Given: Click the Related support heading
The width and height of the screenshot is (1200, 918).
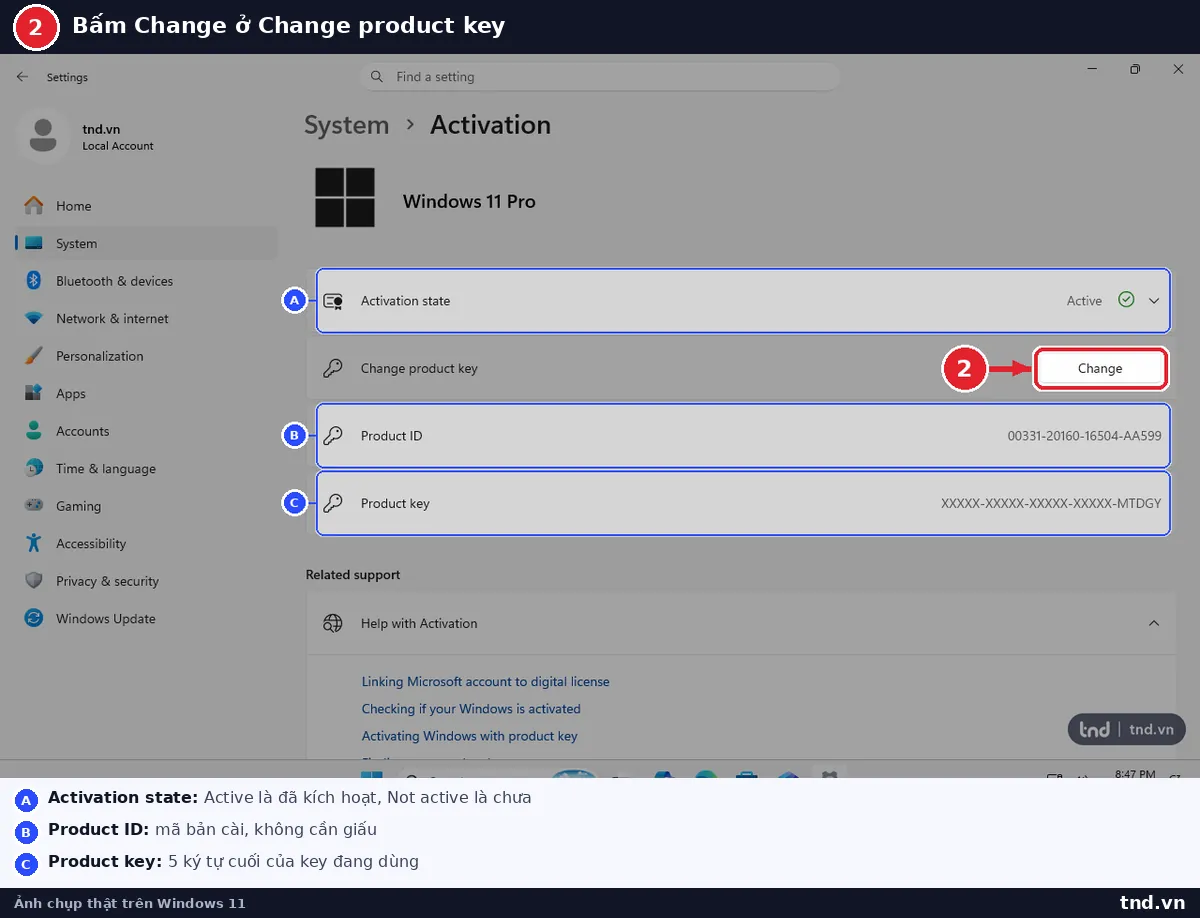Looking at the screenshot, I should [x=352, y=575].
